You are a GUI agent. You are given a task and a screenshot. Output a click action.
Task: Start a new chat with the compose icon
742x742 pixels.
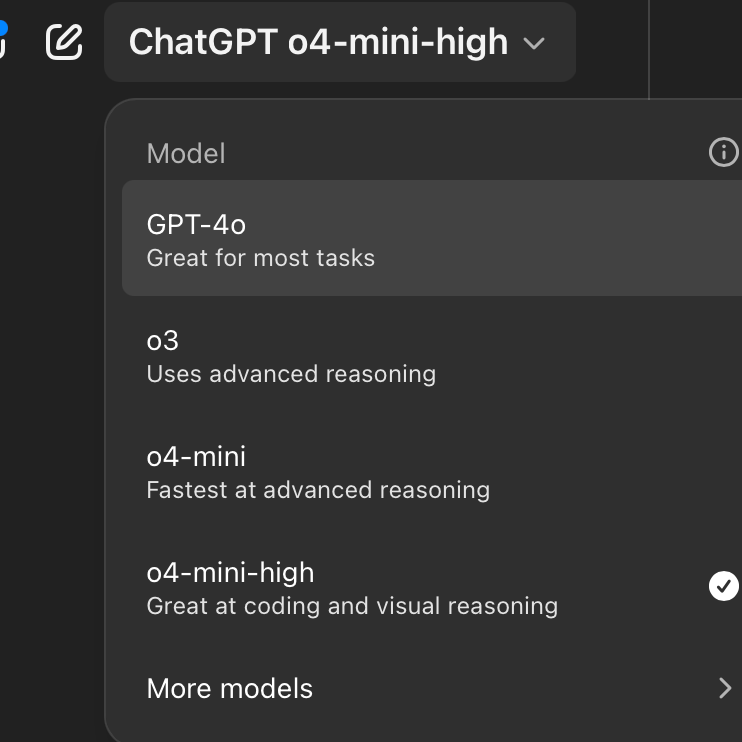point(64,42)
